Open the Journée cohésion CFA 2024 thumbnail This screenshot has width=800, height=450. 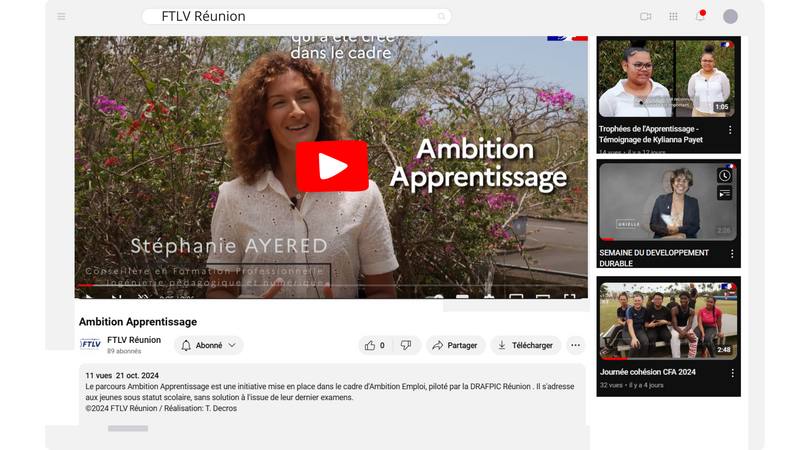[x=668, y=321]
